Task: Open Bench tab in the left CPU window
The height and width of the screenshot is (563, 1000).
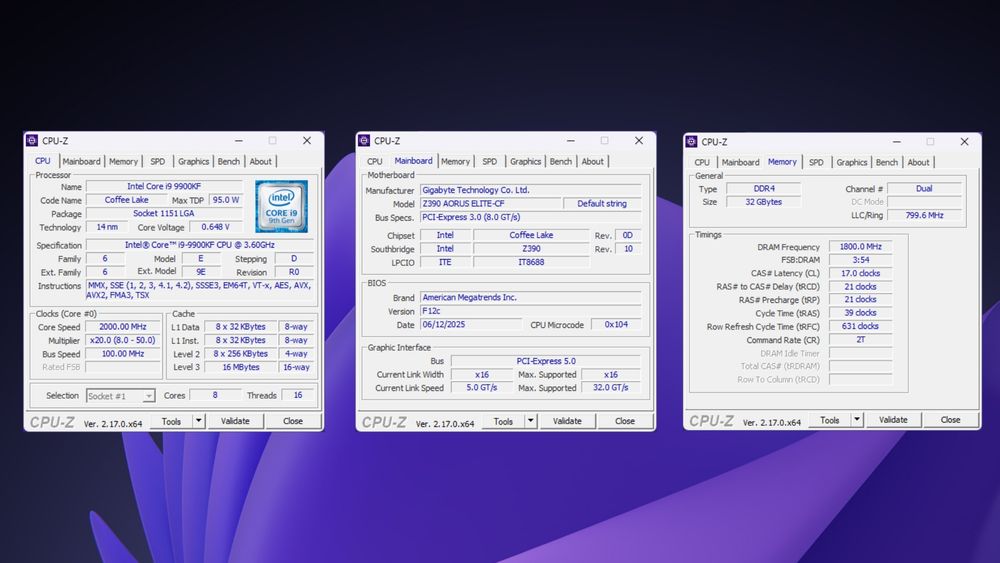Action: (x=228, y=161)
